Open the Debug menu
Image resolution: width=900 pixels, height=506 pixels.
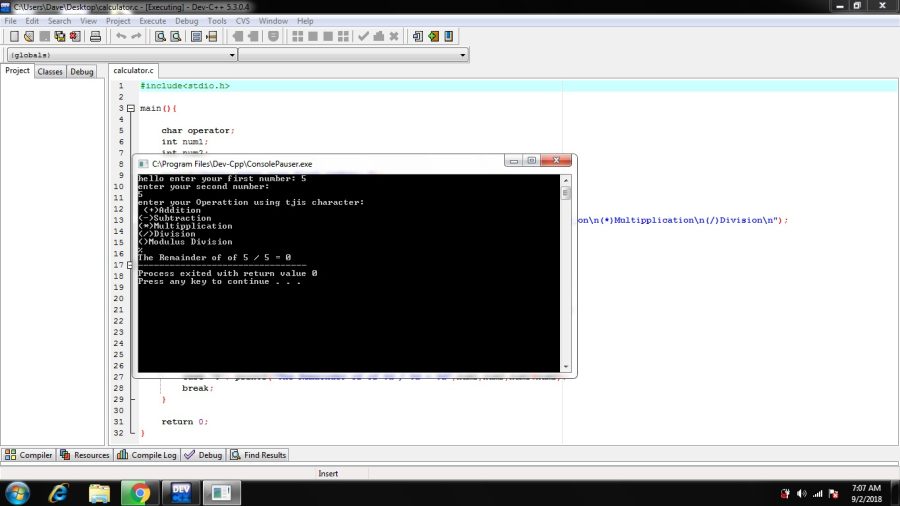187,21
